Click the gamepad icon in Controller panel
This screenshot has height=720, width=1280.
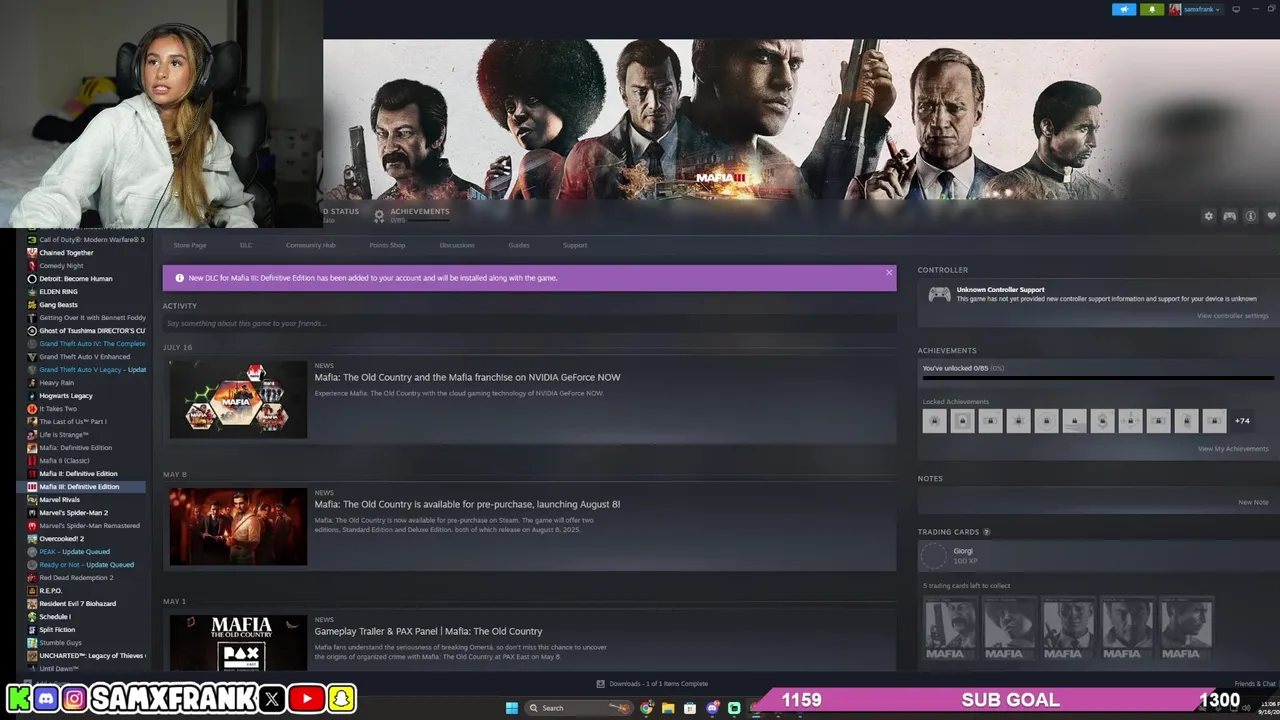939,294
